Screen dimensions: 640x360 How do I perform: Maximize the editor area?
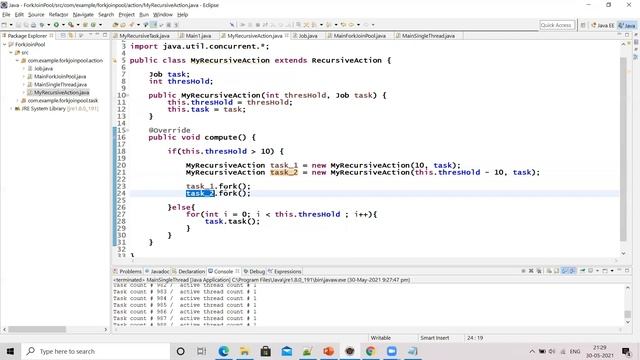[627, 36]
